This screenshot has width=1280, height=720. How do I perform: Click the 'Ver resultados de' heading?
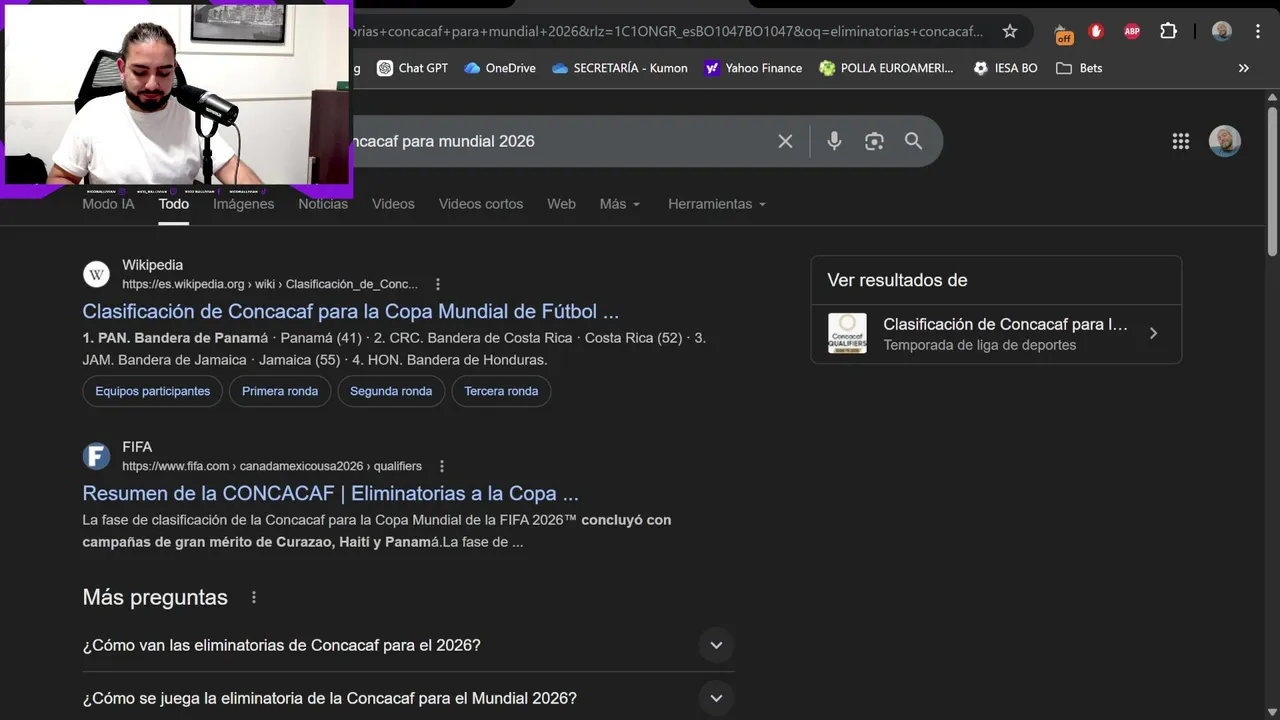(897, 280)
